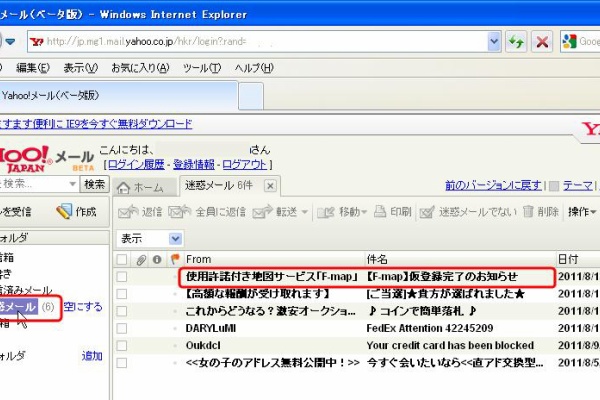Check the box for the credit card blocked row
The height and width of the screenshot is (400, 600).
point(122,346)
